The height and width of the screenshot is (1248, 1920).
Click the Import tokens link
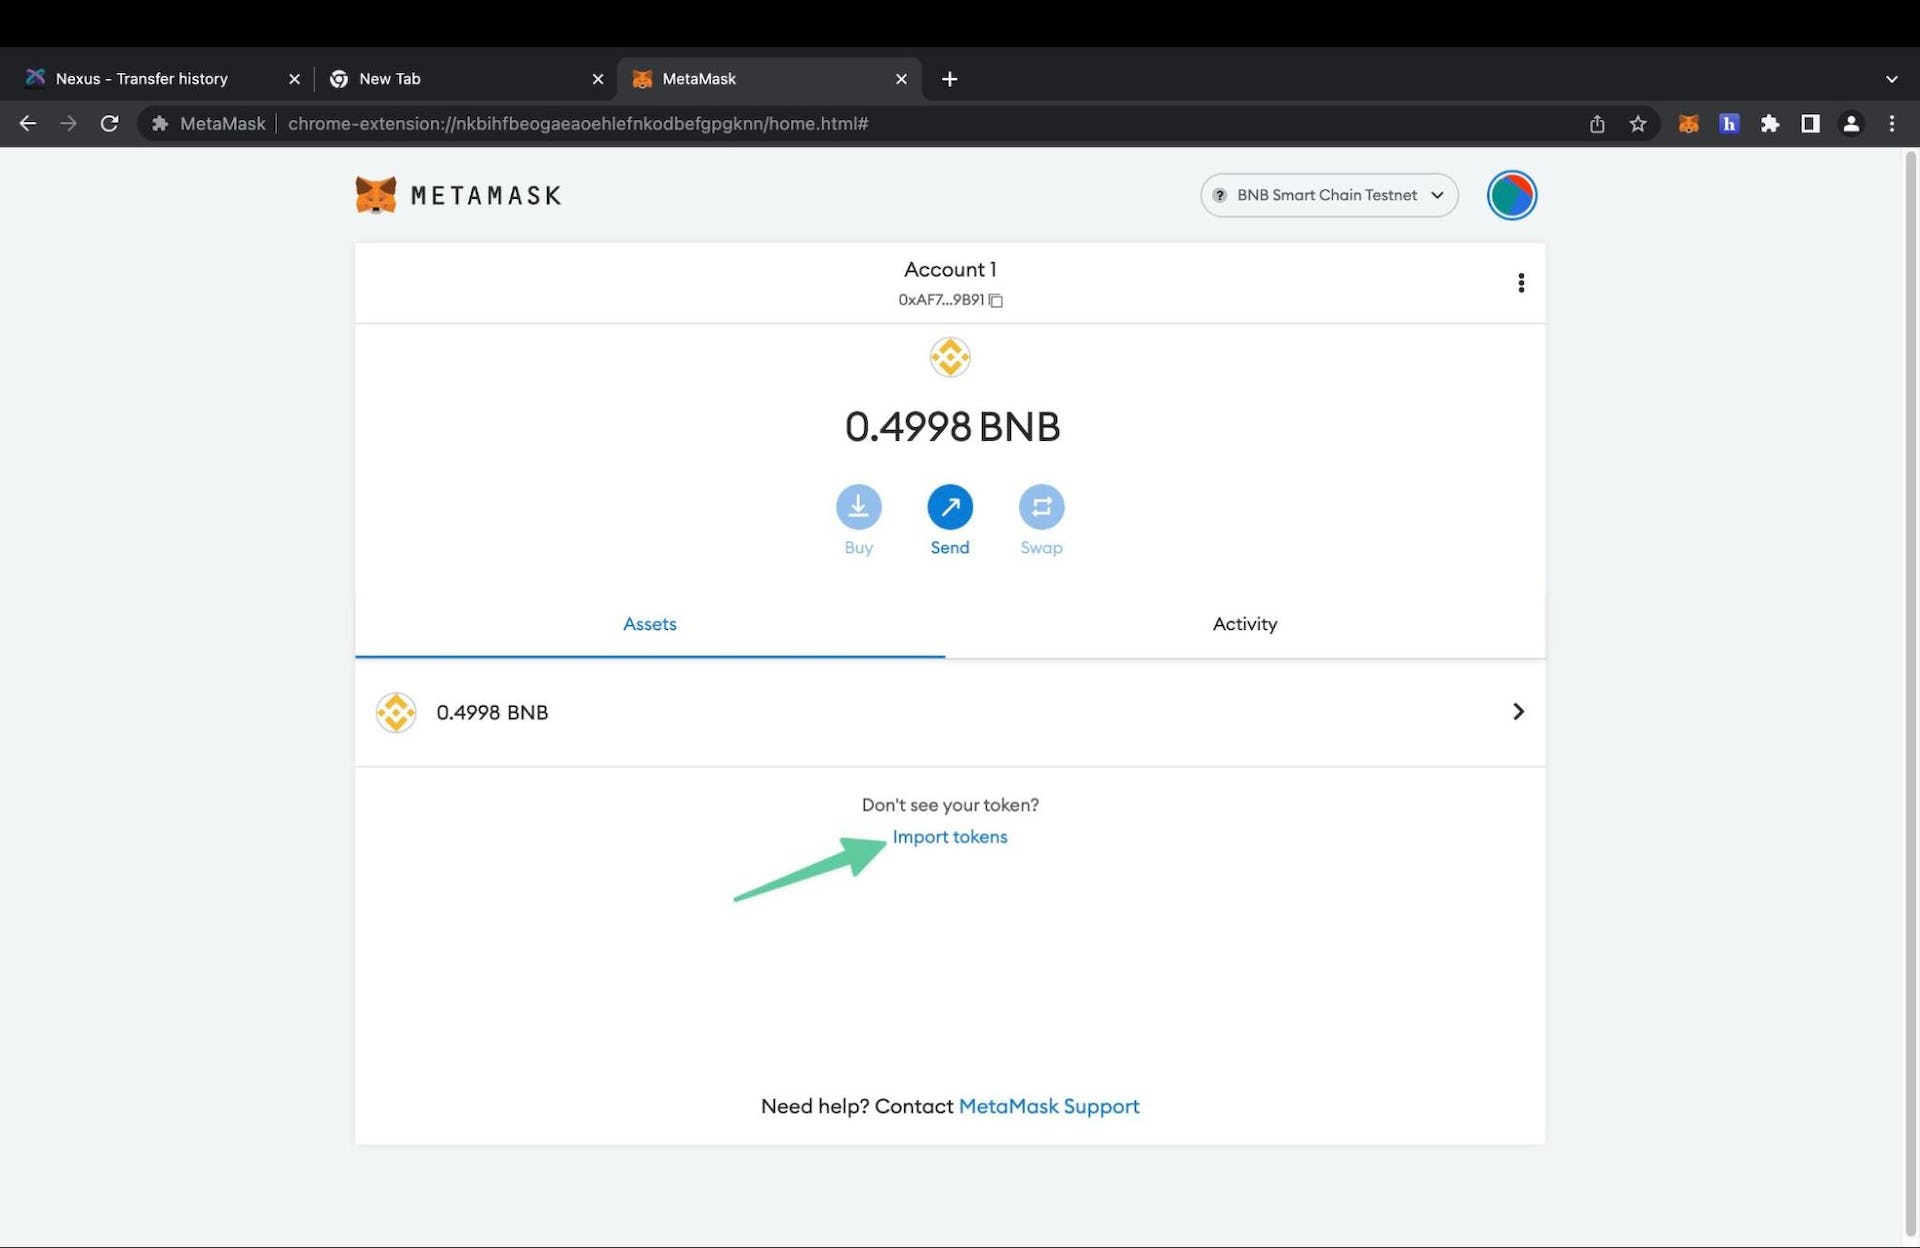click(x=950, y=837)
